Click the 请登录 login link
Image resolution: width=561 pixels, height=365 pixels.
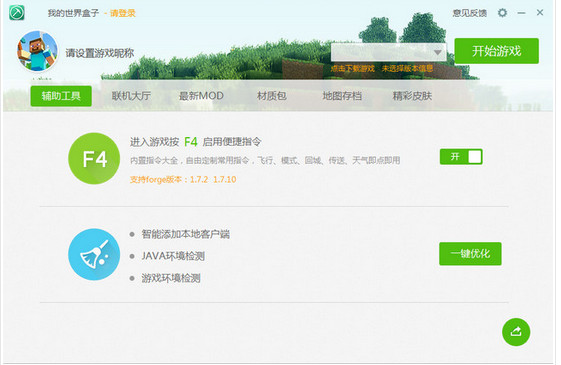(x=123, y=13)
